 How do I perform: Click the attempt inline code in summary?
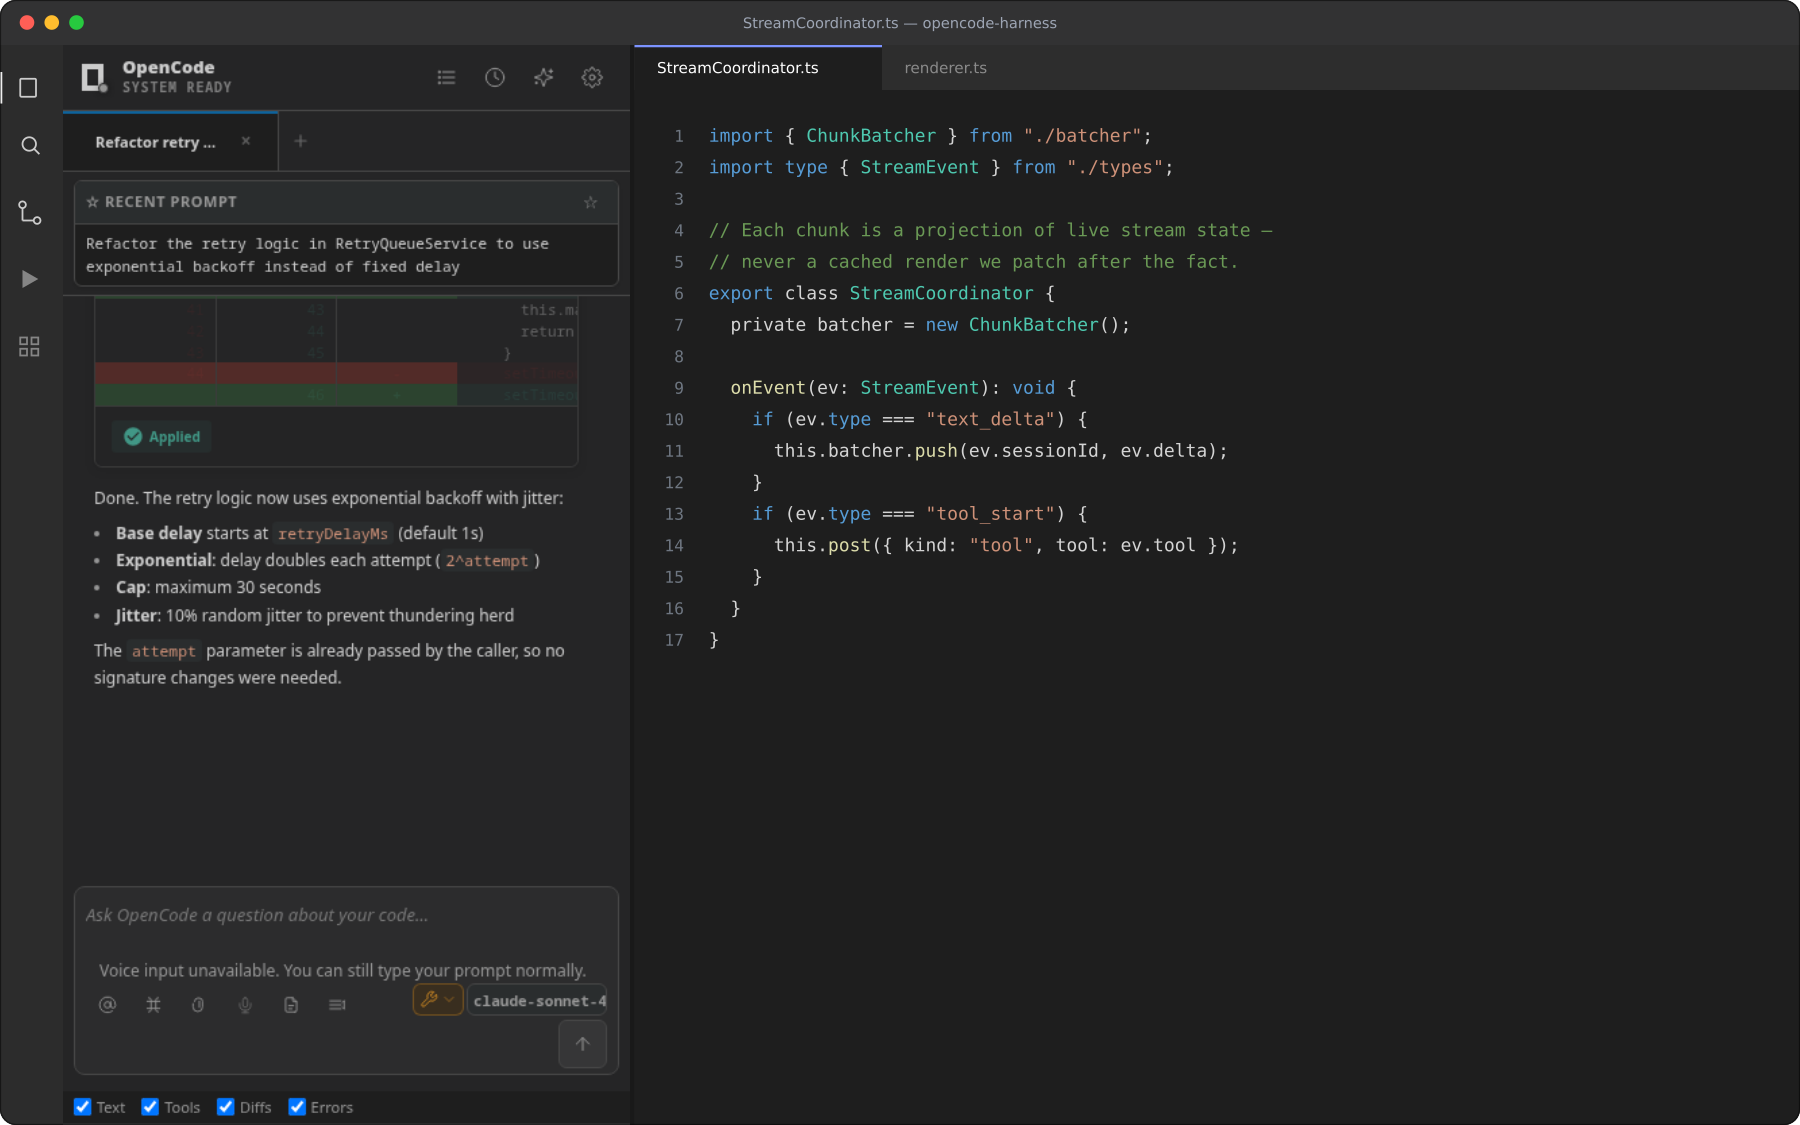(x=164, y=651)
